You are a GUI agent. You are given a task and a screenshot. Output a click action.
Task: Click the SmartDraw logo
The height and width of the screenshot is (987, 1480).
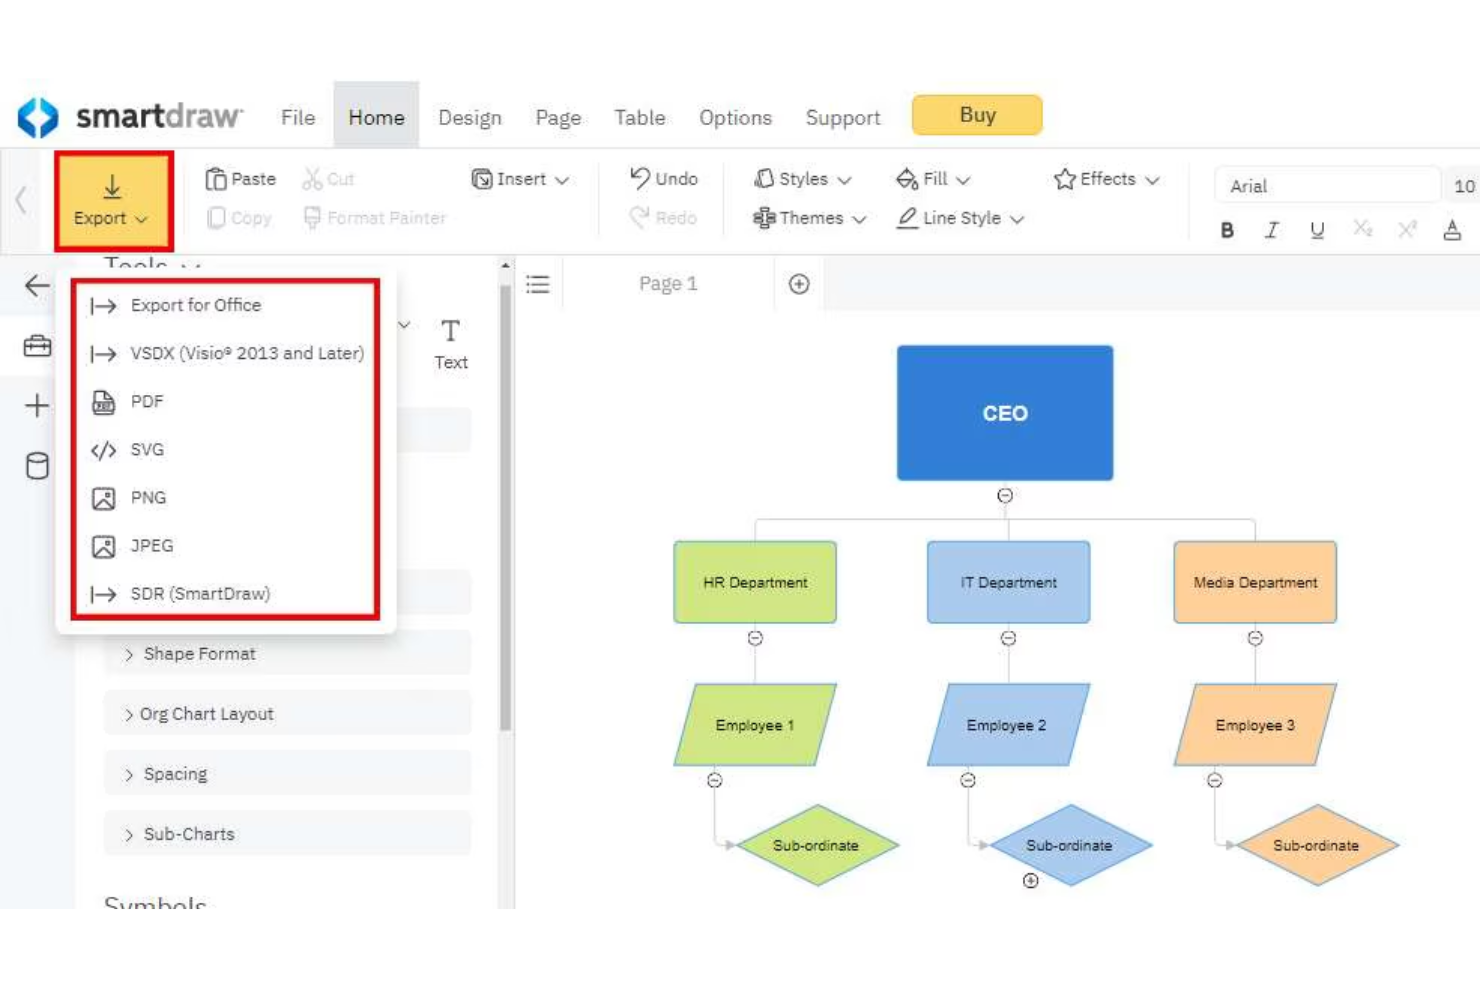(130, 117)
